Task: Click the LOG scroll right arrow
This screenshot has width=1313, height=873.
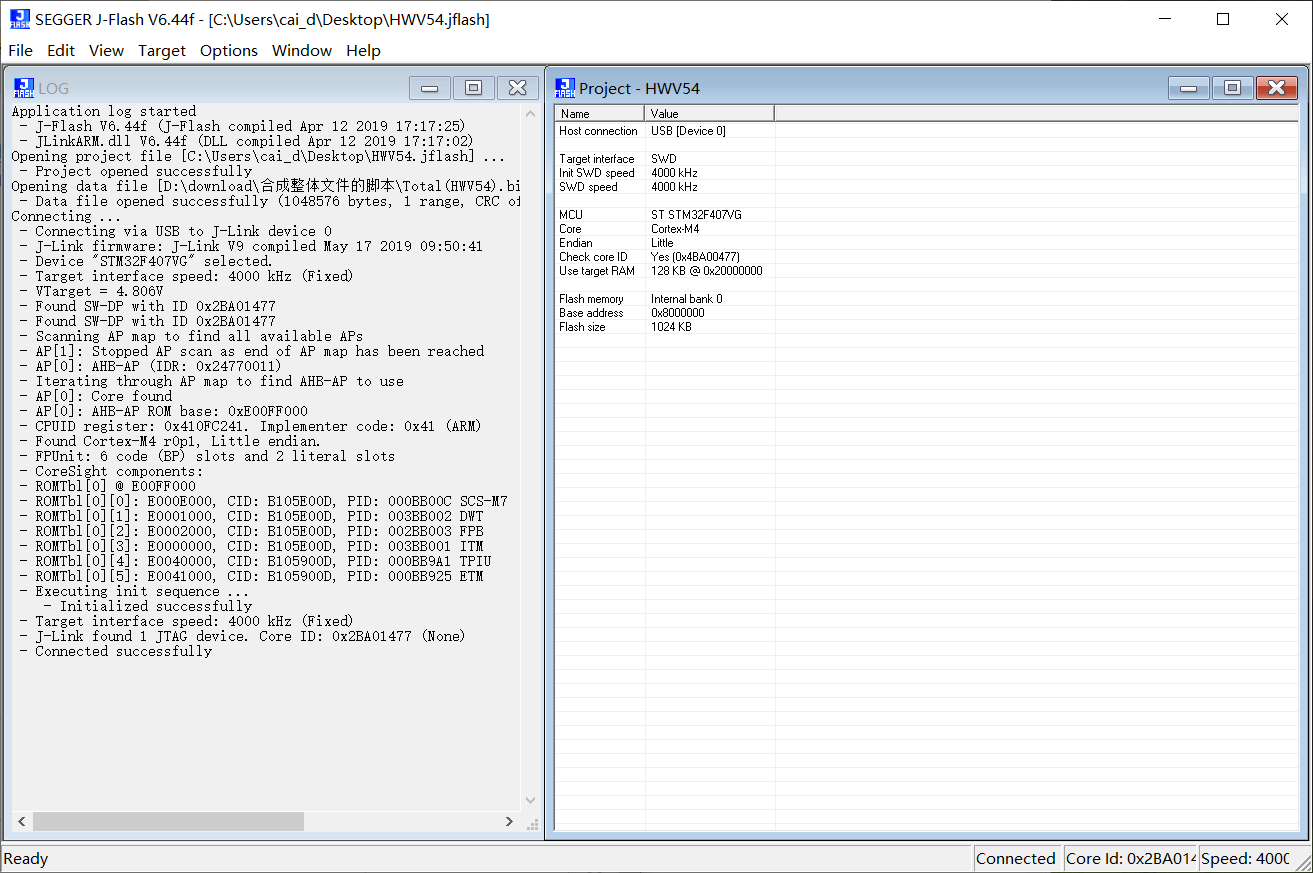Action: point(509,821)
